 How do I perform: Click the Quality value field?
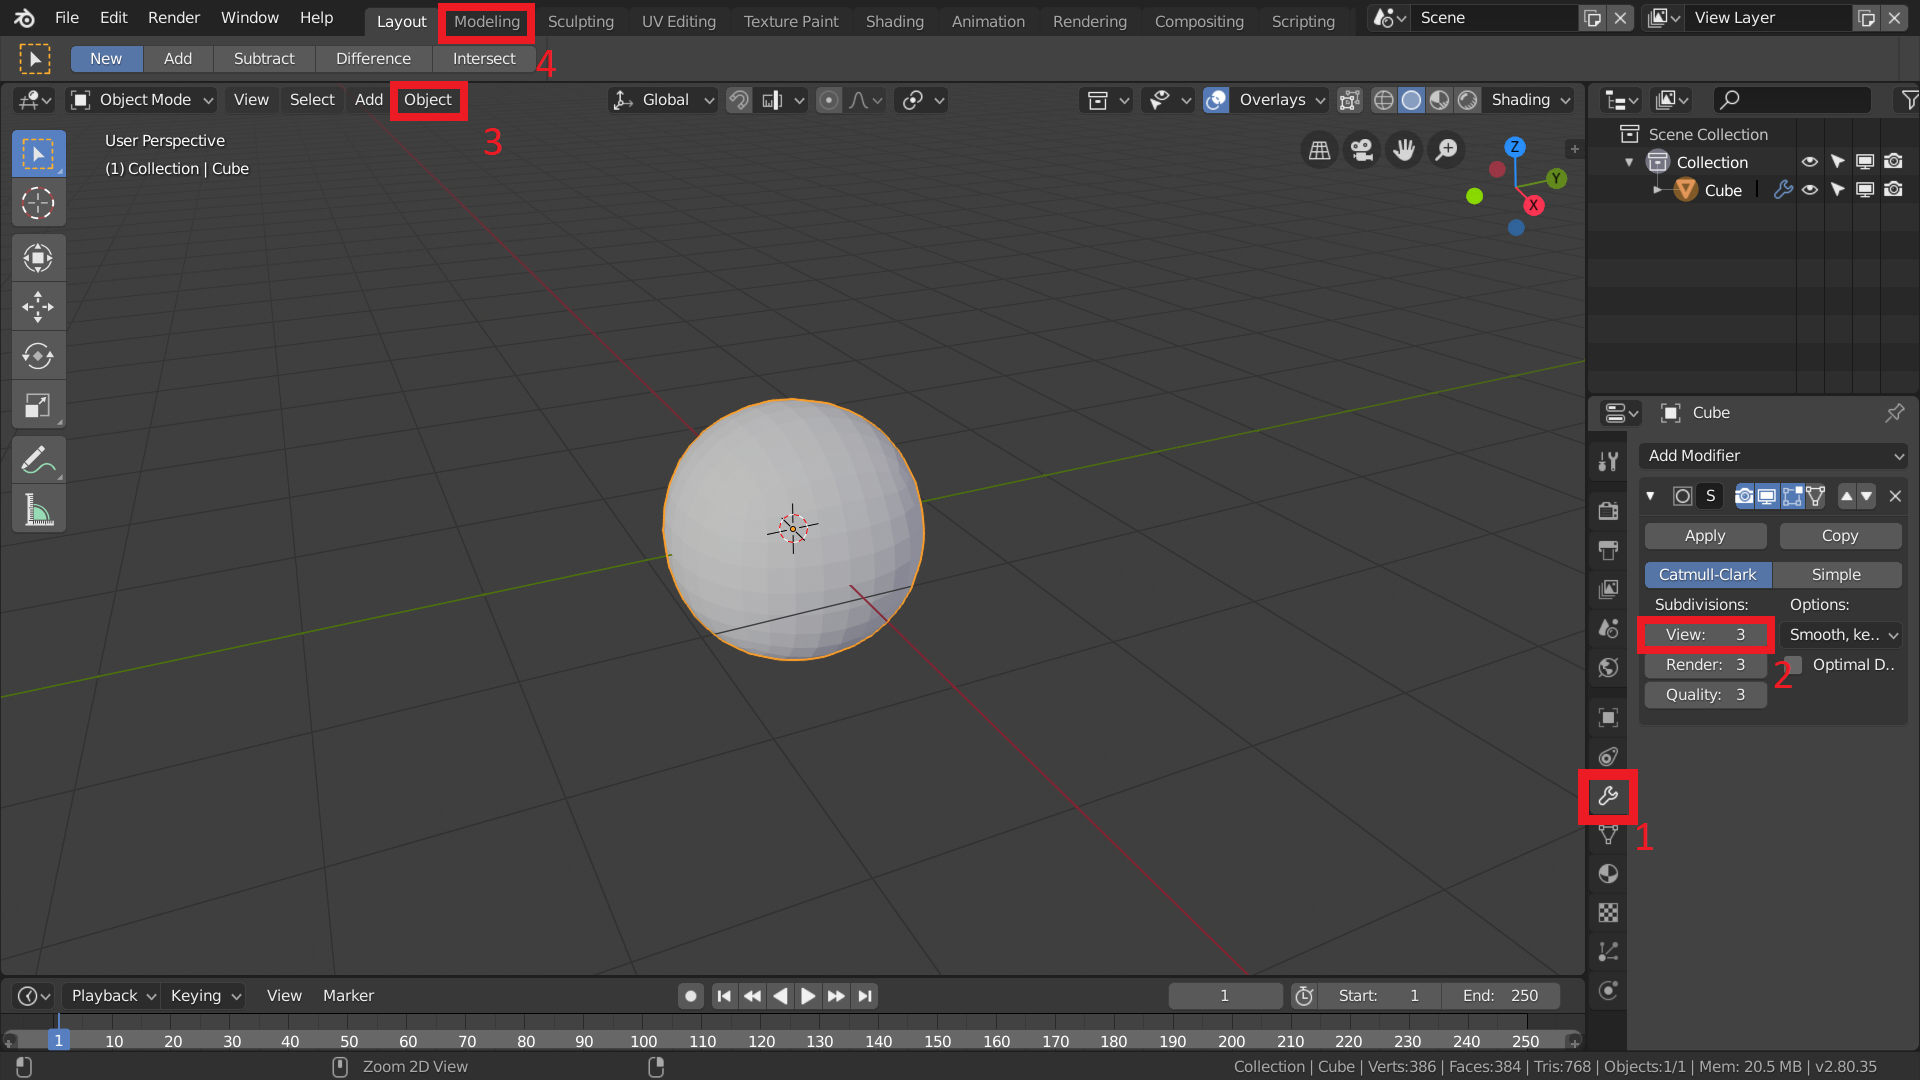1706,695
